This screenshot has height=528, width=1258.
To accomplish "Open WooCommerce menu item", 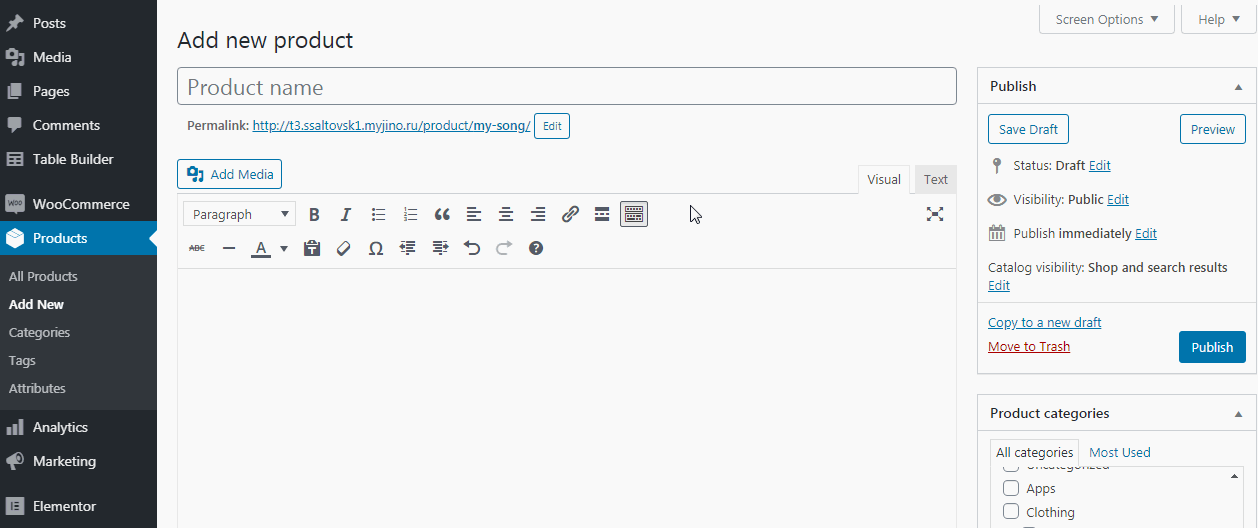I will coord(78,204).
